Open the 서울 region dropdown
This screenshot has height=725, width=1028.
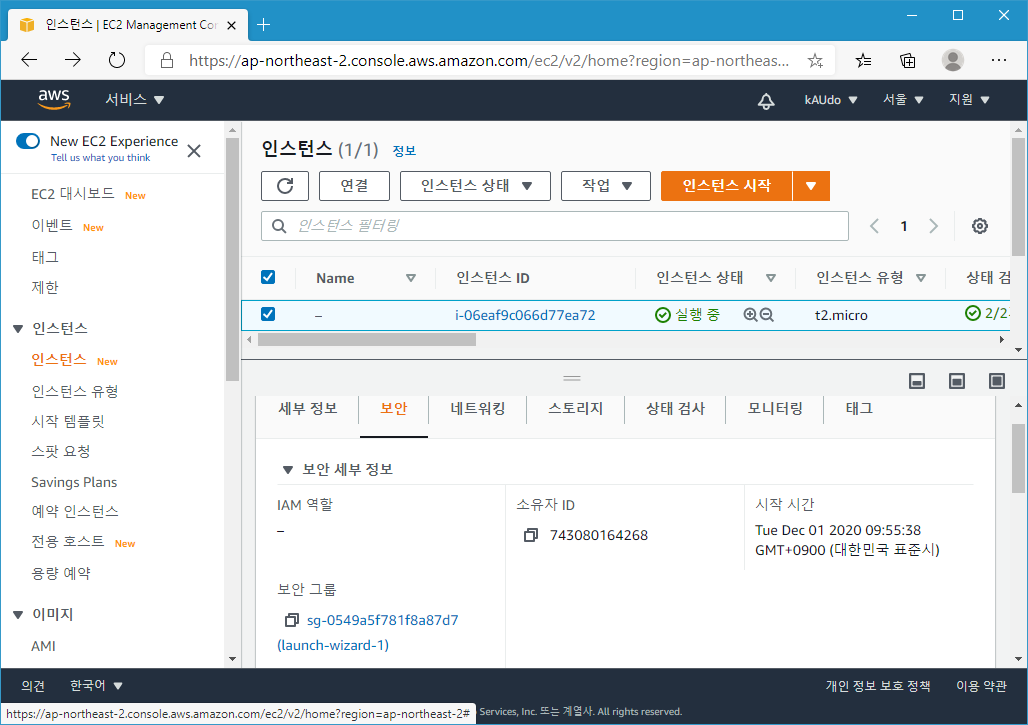pyautogui.click(x=903, y=100)
